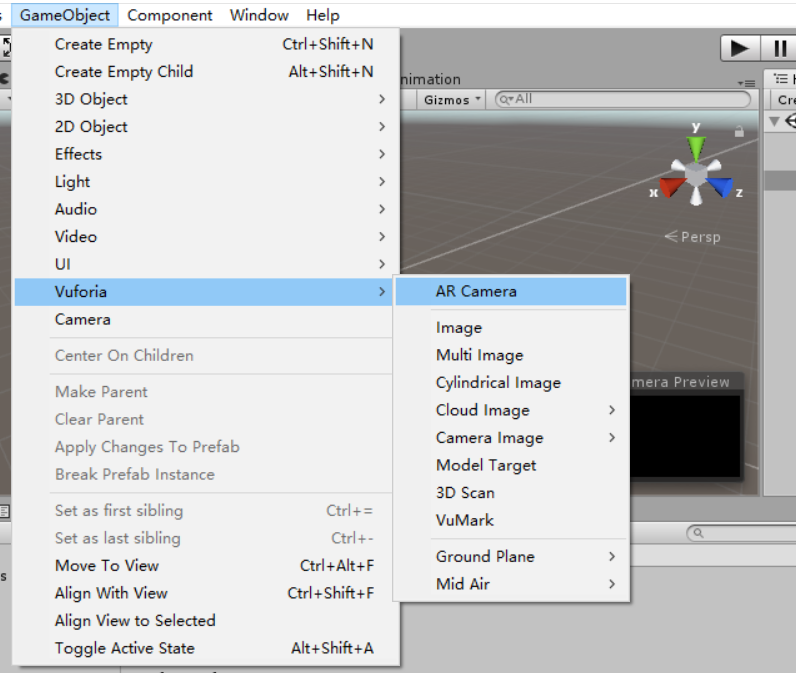Select VuMark entry

511,520
